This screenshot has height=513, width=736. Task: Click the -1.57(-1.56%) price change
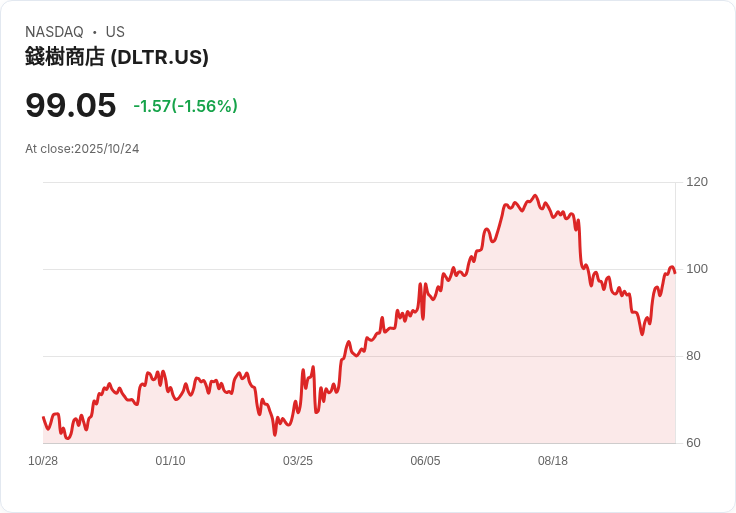(x=185, y=106)
